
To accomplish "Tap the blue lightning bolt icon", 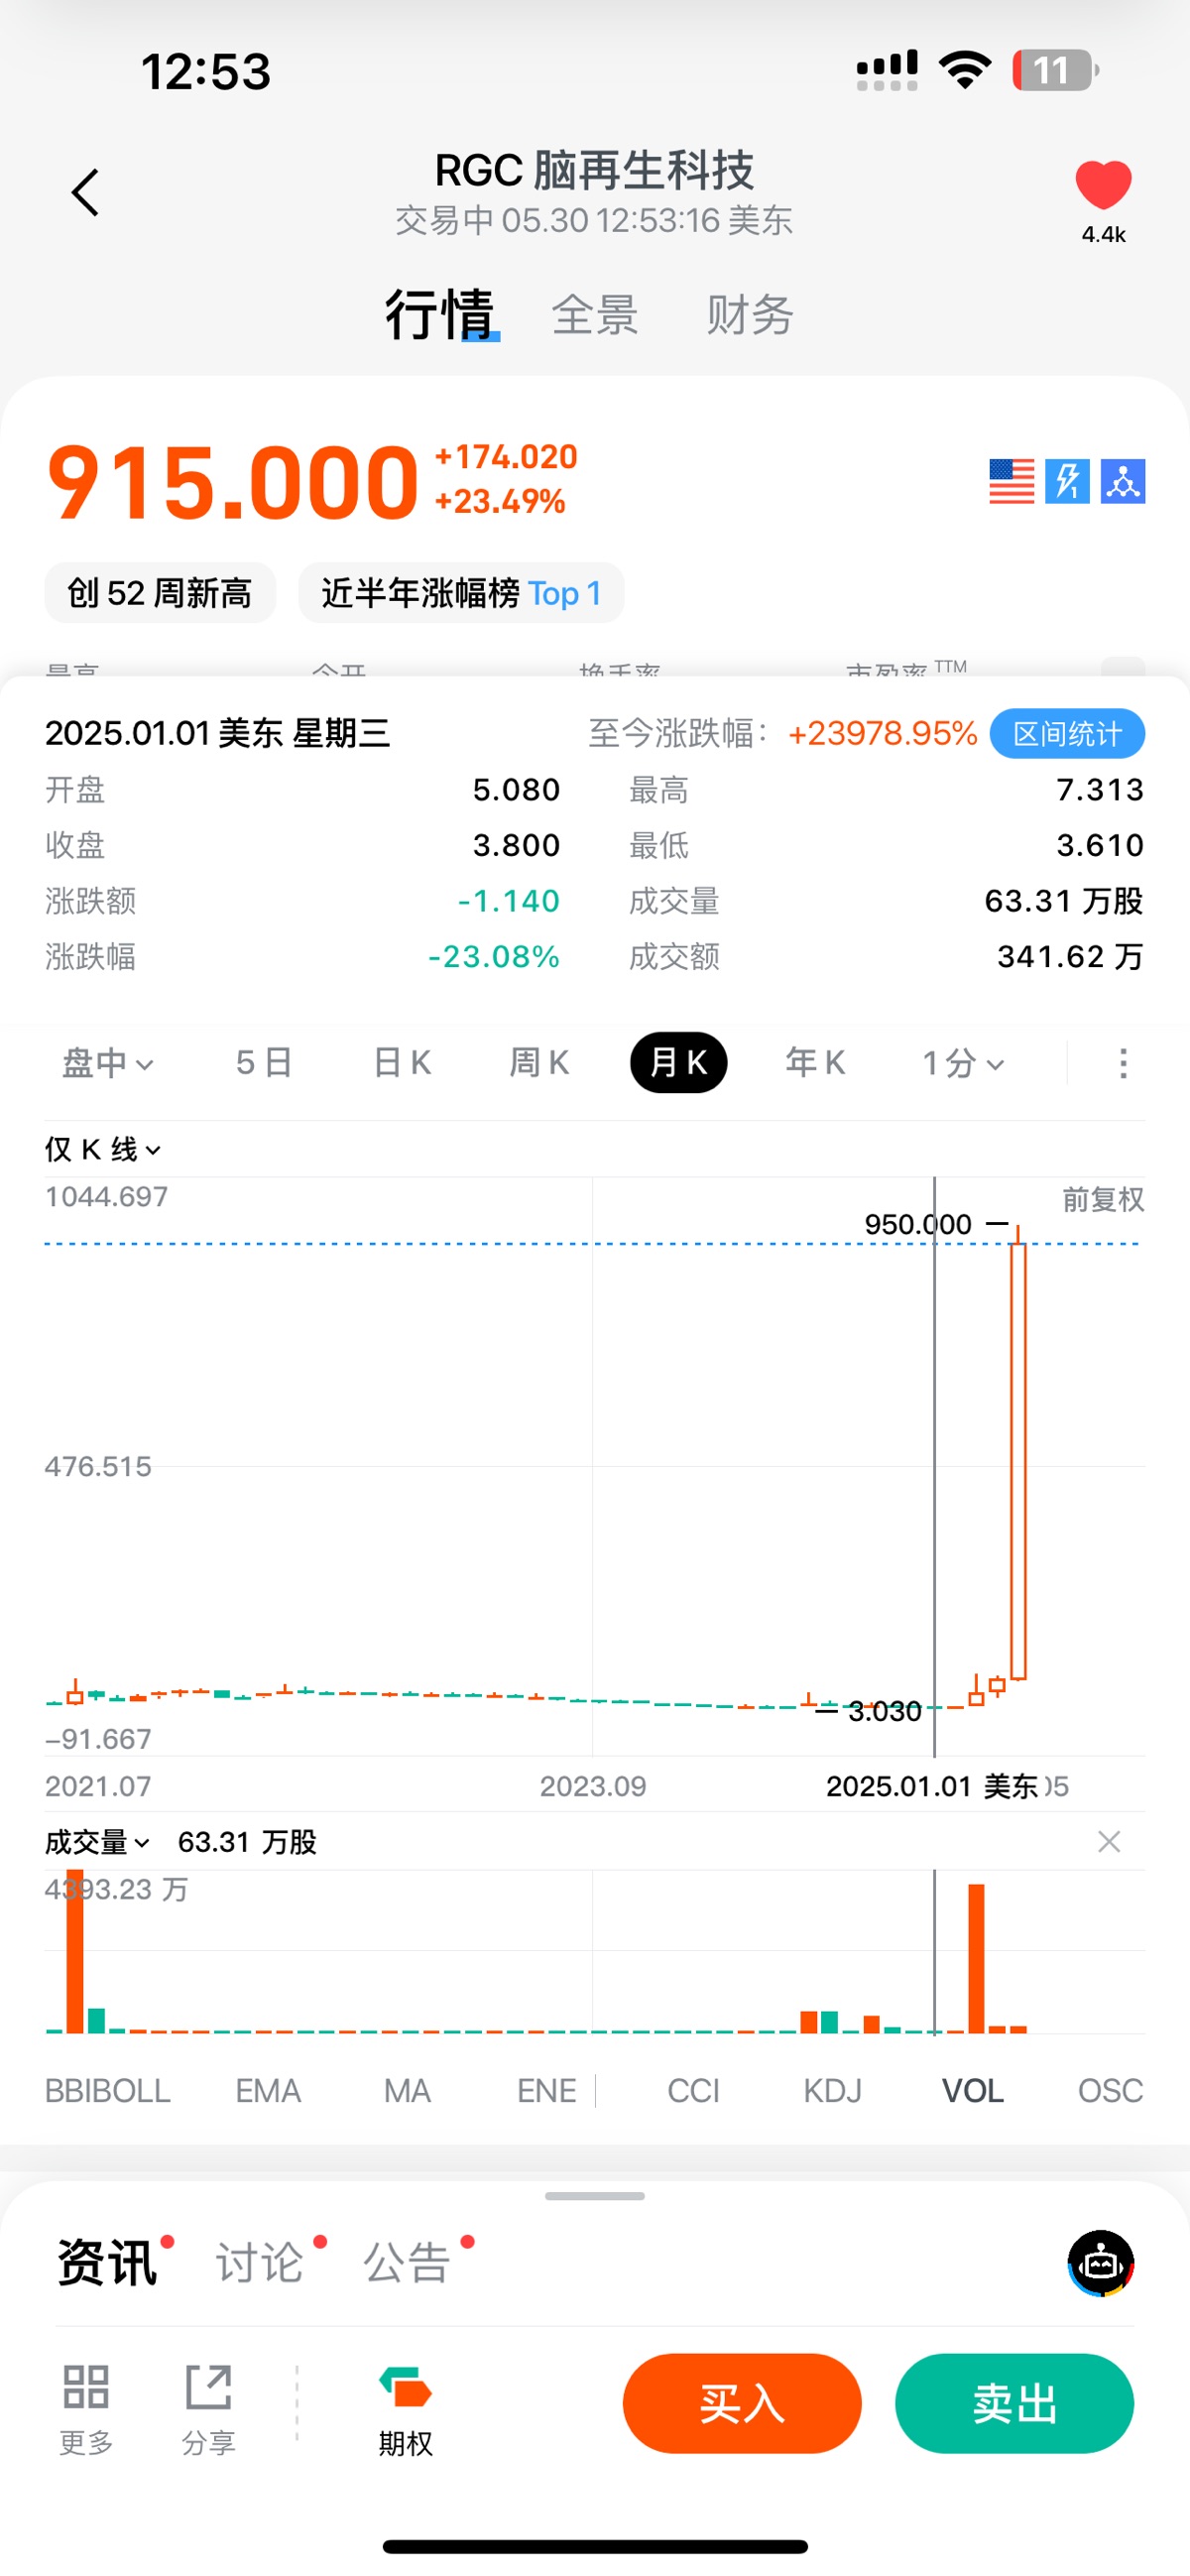I will coord(1067,482).
